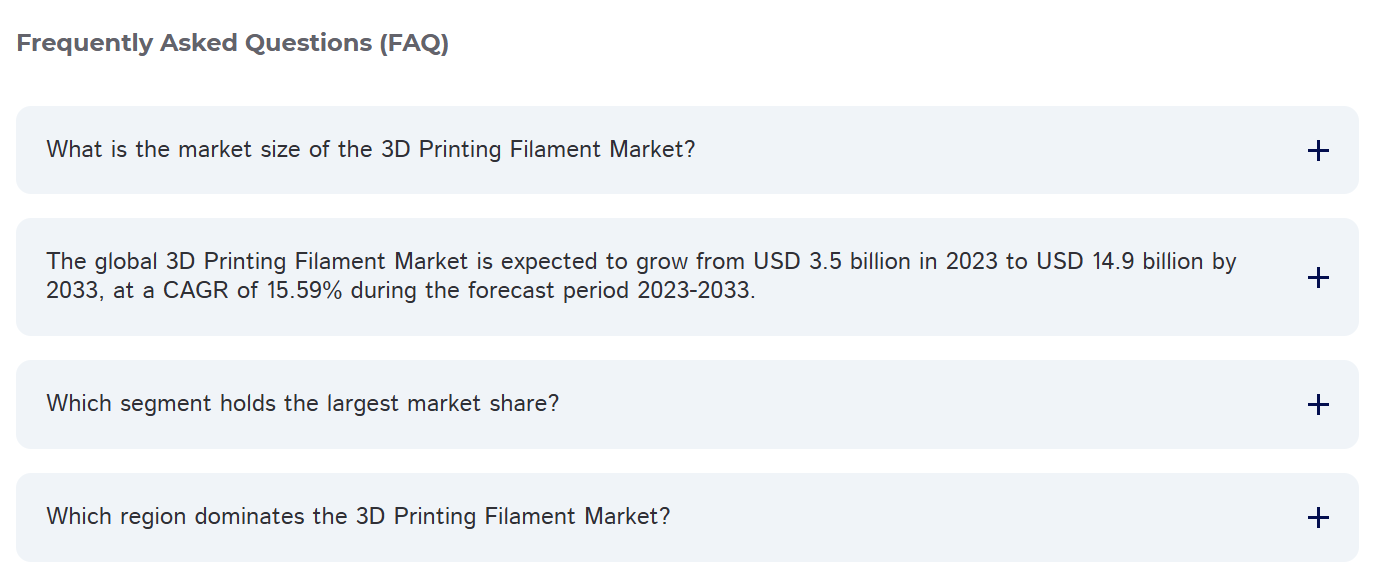Click "largest market share?" phrase
Screen dimensions: 1377x580
[x=442, y=404]
